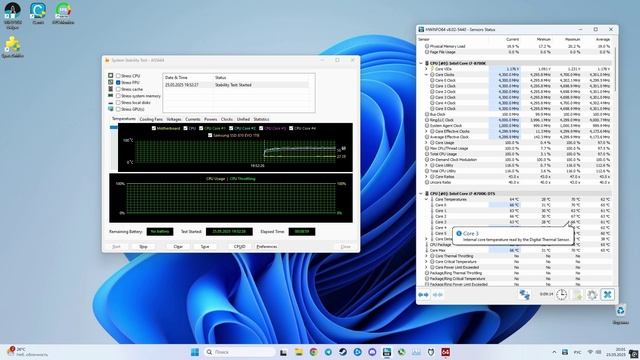Toggle the CPU Core #1 graph checkbox
640x360 pixels.
click(201, 128)
